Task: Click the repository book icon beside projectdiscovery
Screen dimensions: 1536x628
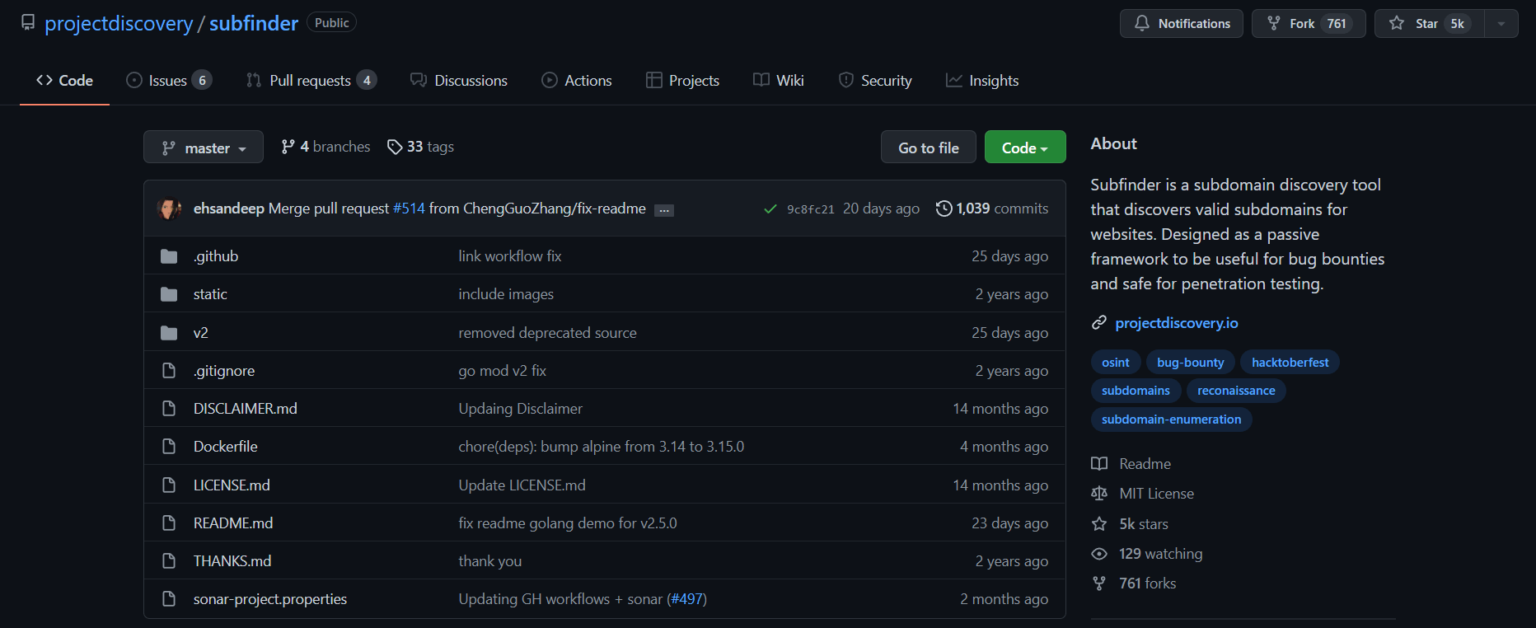Action: [28, 21]
